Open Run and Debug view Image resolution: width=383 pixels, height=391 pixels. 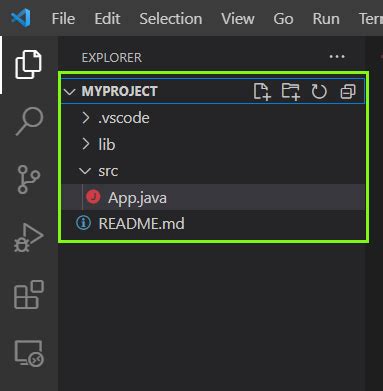point(29,238)
